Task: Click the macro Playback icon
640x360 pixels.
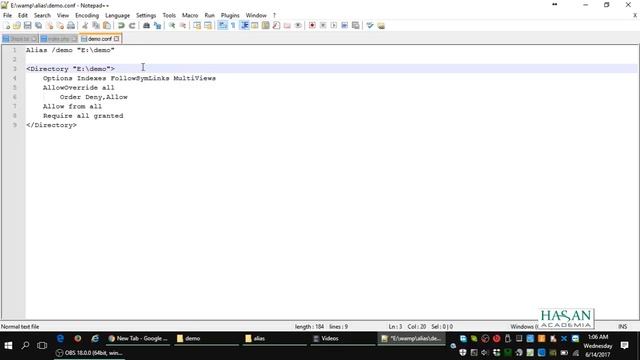Action: [x=334, y=26]
